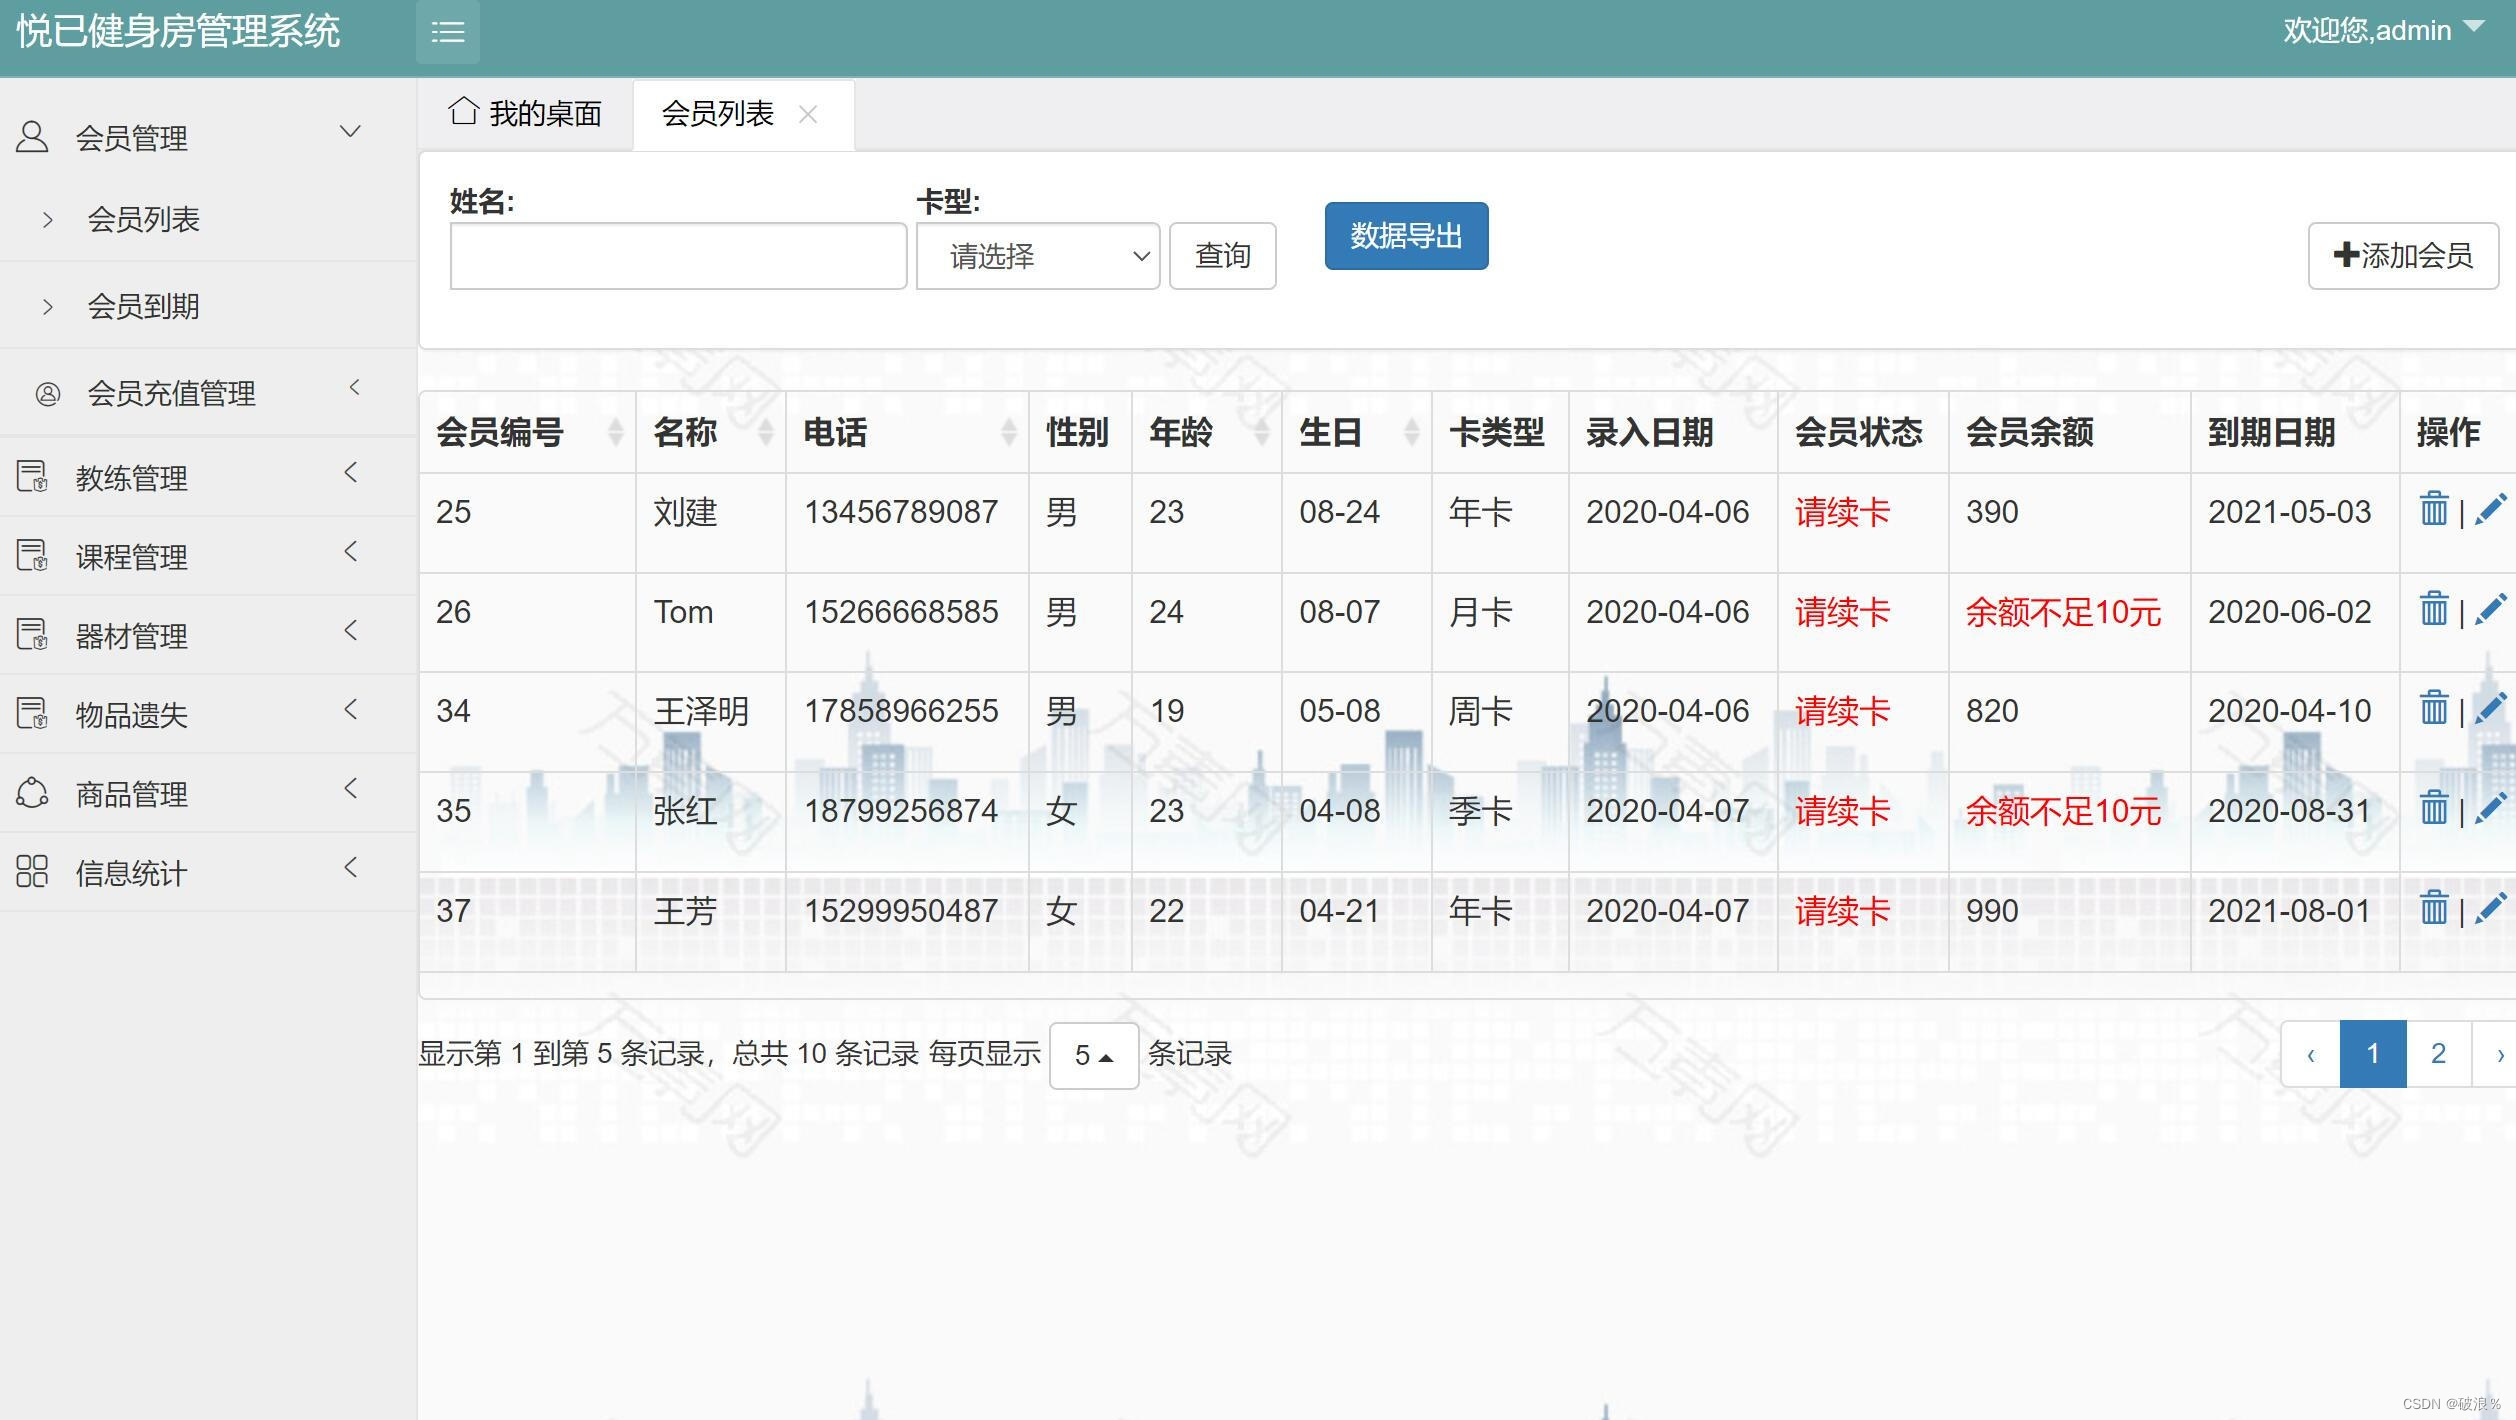Delete member Tom with the trash icon

click(2434, 609)
